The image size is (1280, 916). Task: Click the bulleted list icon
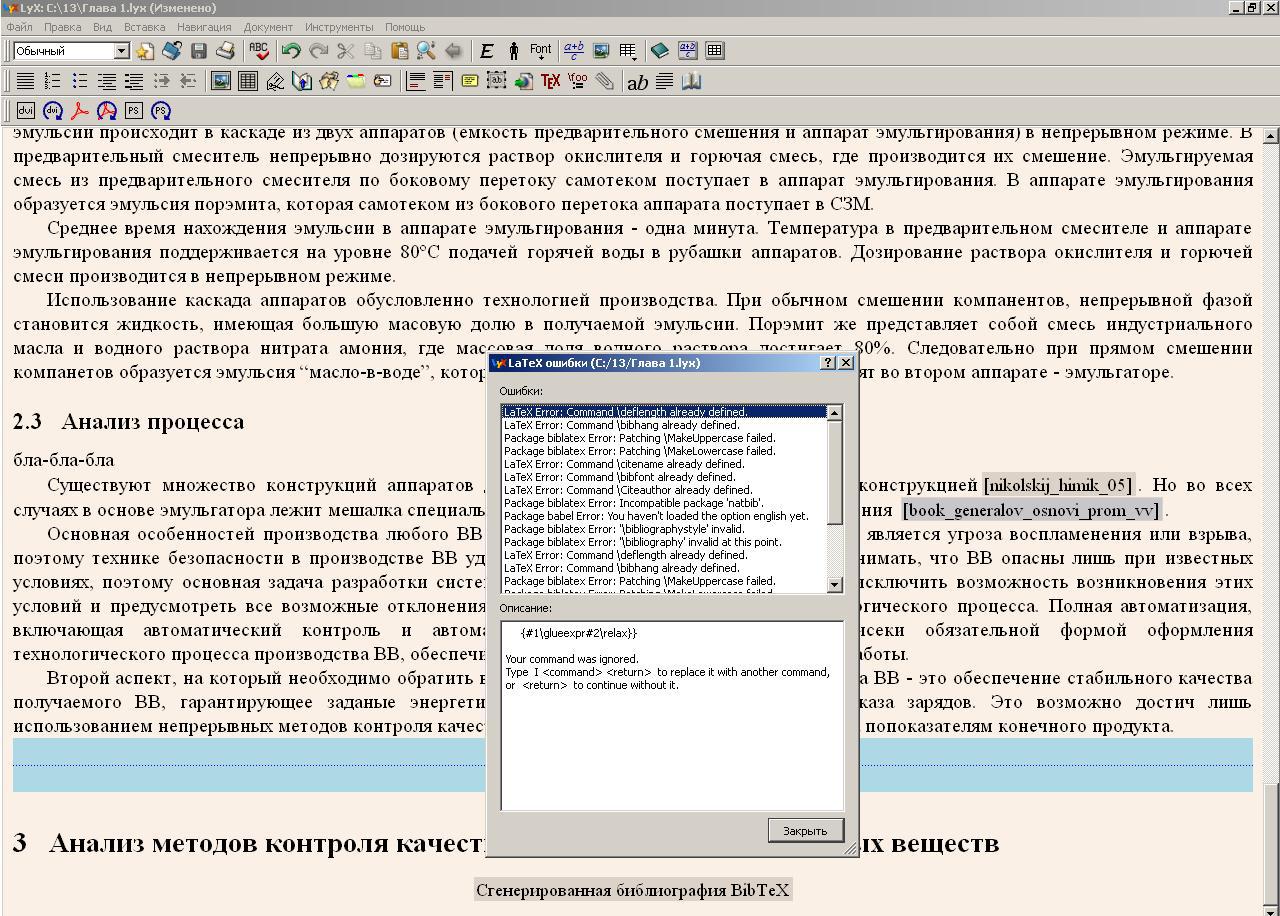80,81
